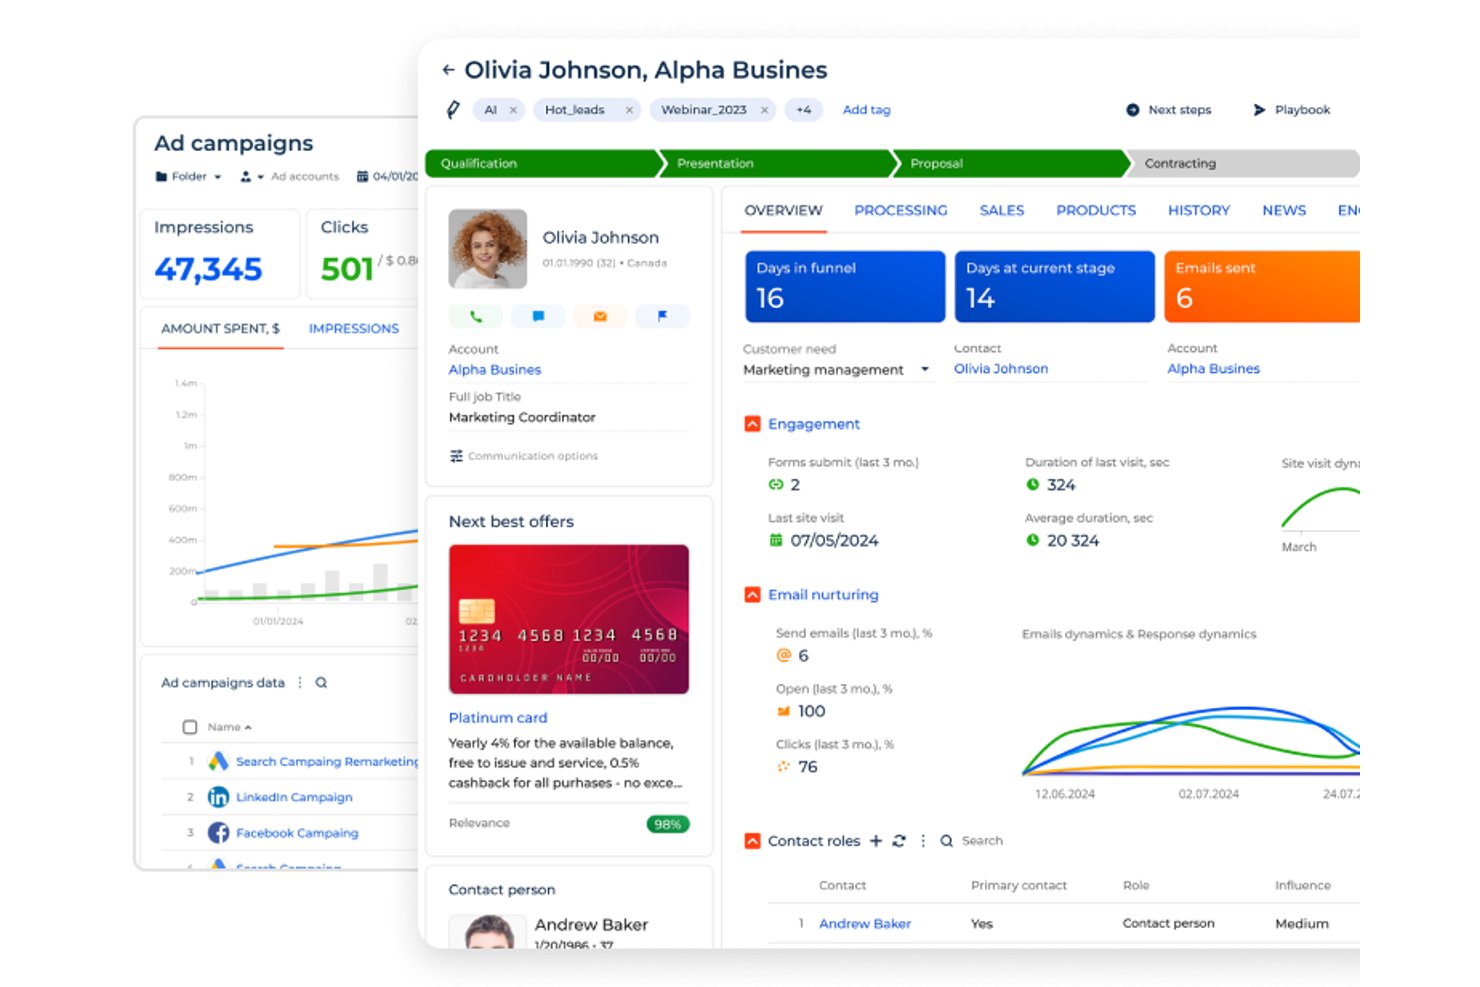This screenshot has height=987, width=1480.
Task: Switch to the News tab
Action: click(x=1284, y=211)
